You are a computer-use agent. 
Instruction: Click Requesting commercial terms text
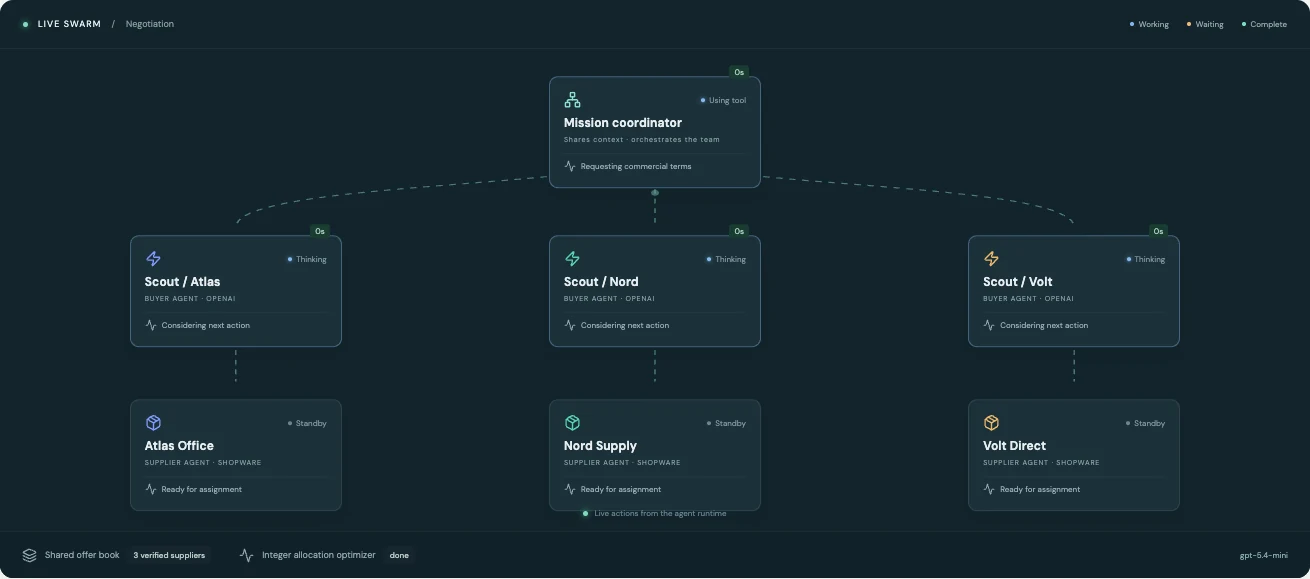pyautogui.click(x=636, y=166)
